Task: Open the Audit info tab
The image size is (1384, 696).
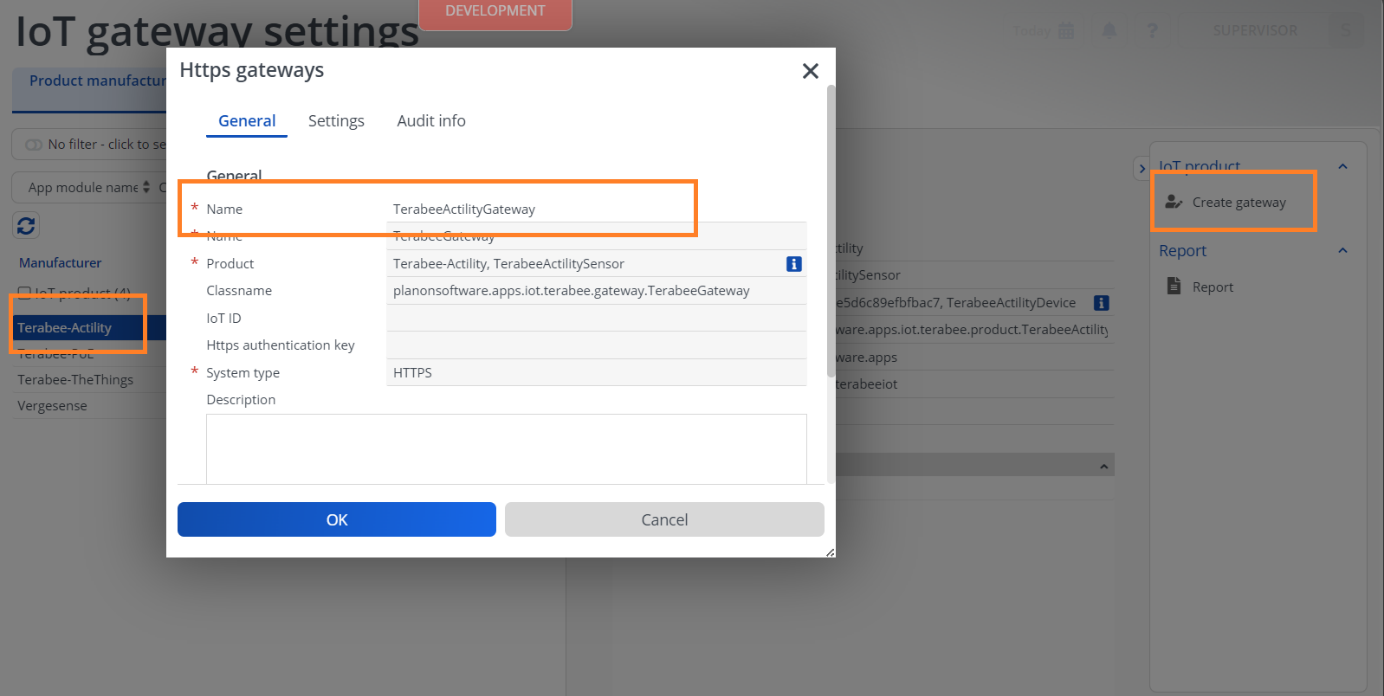Action: point(431,121)
